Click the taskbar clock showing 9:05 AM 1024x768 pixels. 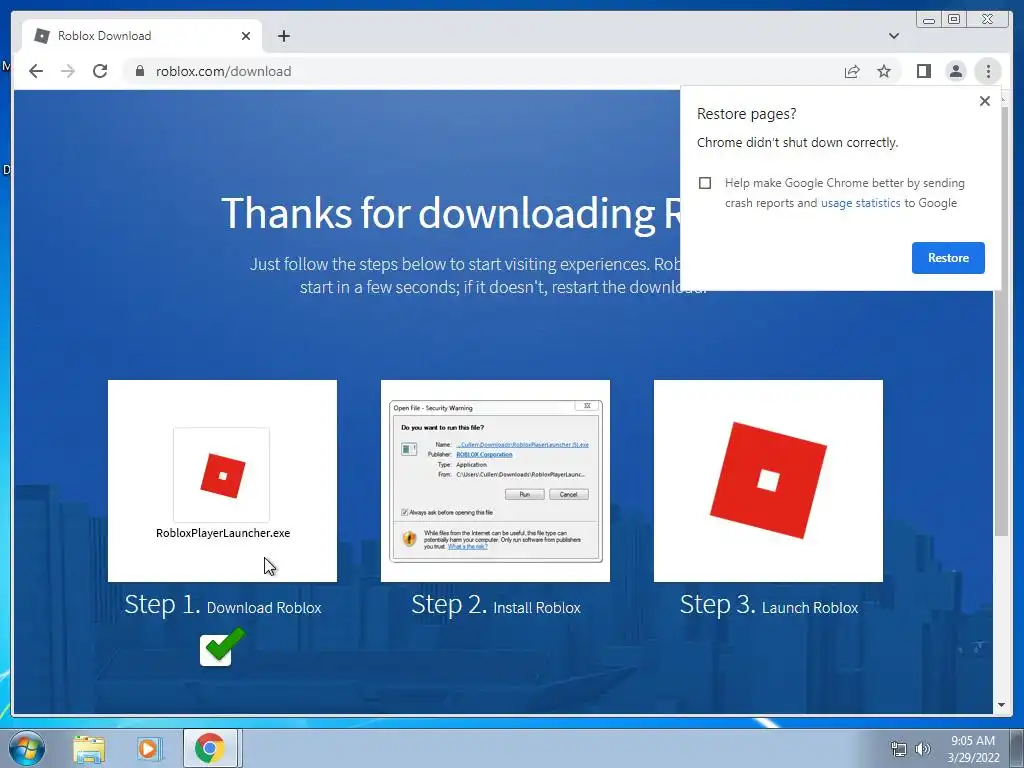pos(973,749)
